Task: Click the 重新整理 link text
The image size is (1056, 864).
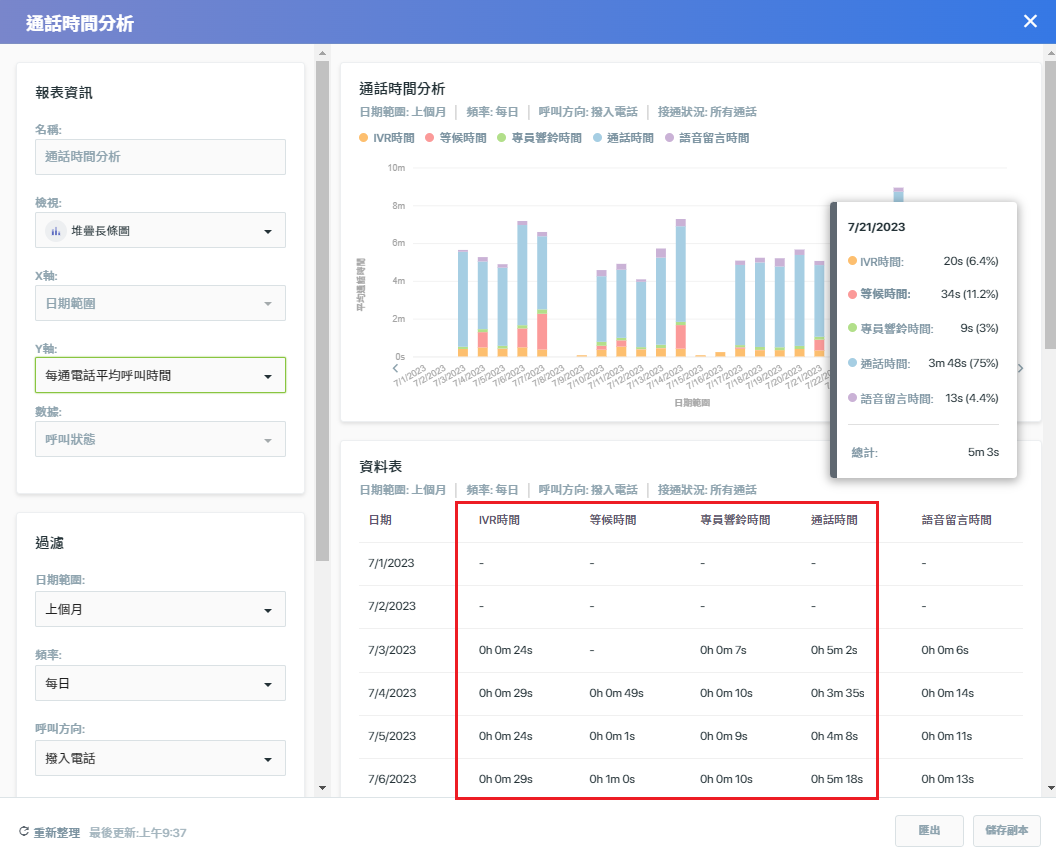Action: click(x=57, y=832)
